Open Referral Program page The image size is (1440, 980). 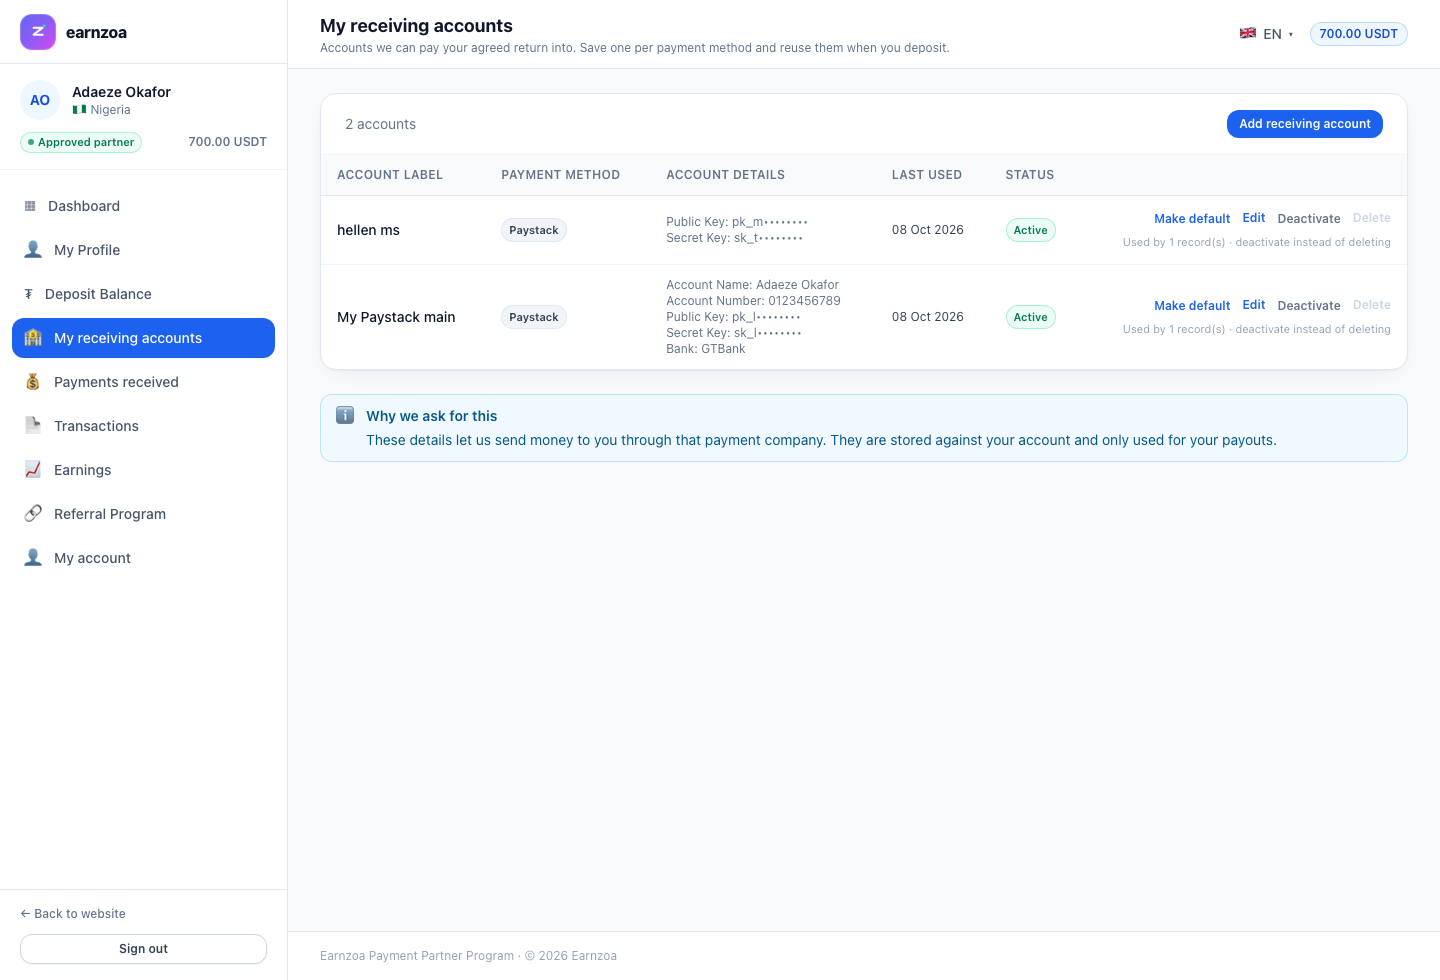pyautogui.click(x=143, y=514)
